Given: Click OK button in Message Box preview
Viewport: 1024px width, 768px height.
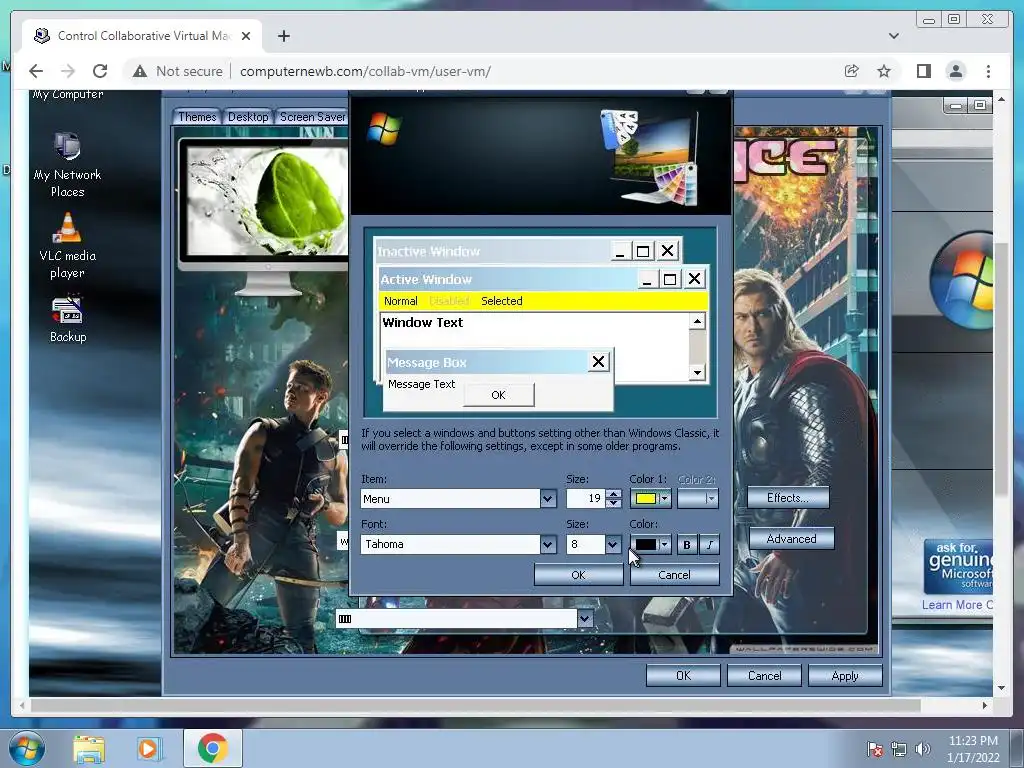Looking at the screenshot, I should [x=498, y=395].
